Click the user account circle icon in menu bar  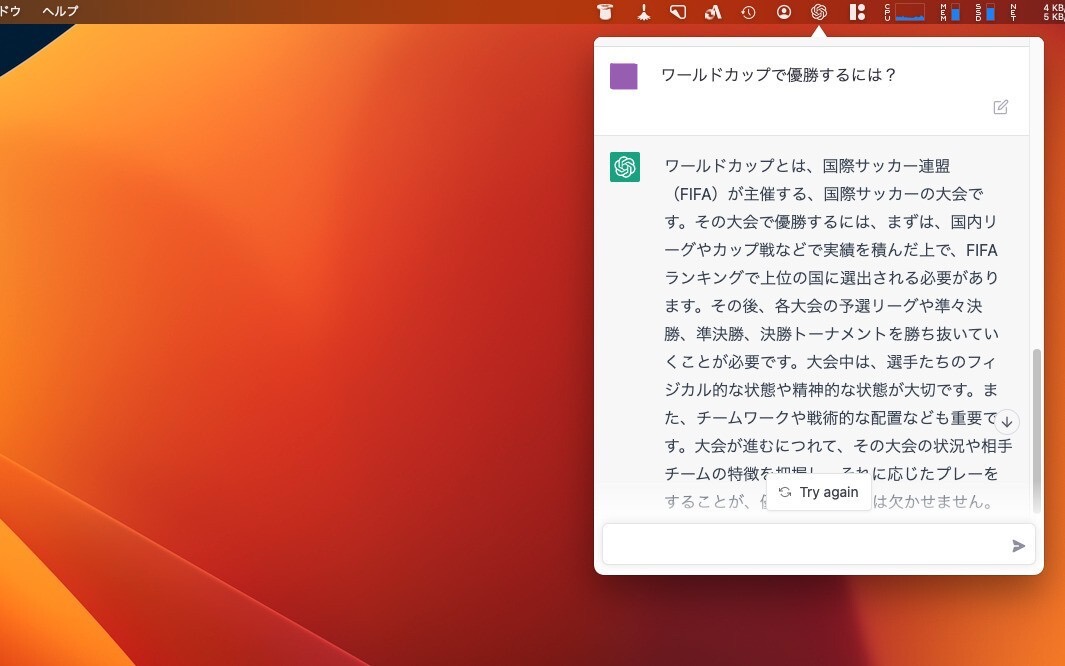pyautogui.click(x=784, y=12)
